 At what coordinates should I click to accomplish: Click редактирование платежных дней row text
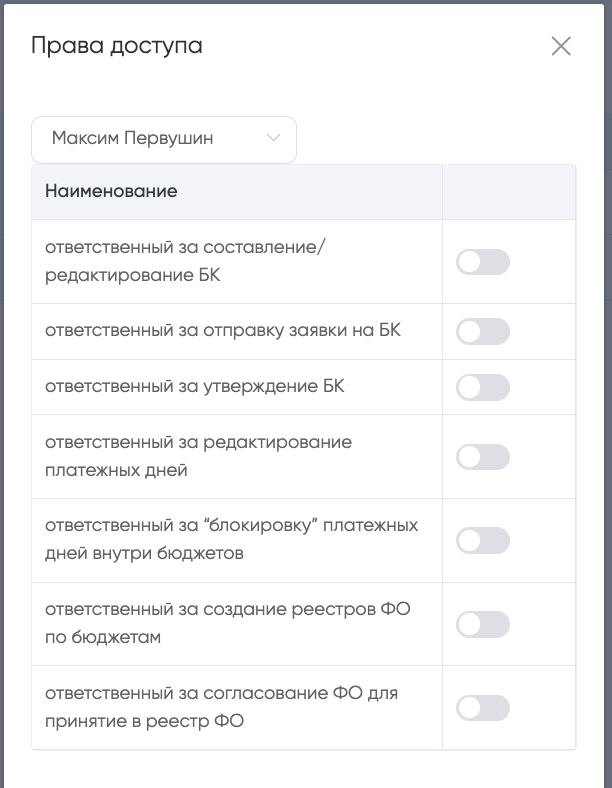[x=198, y=456]
